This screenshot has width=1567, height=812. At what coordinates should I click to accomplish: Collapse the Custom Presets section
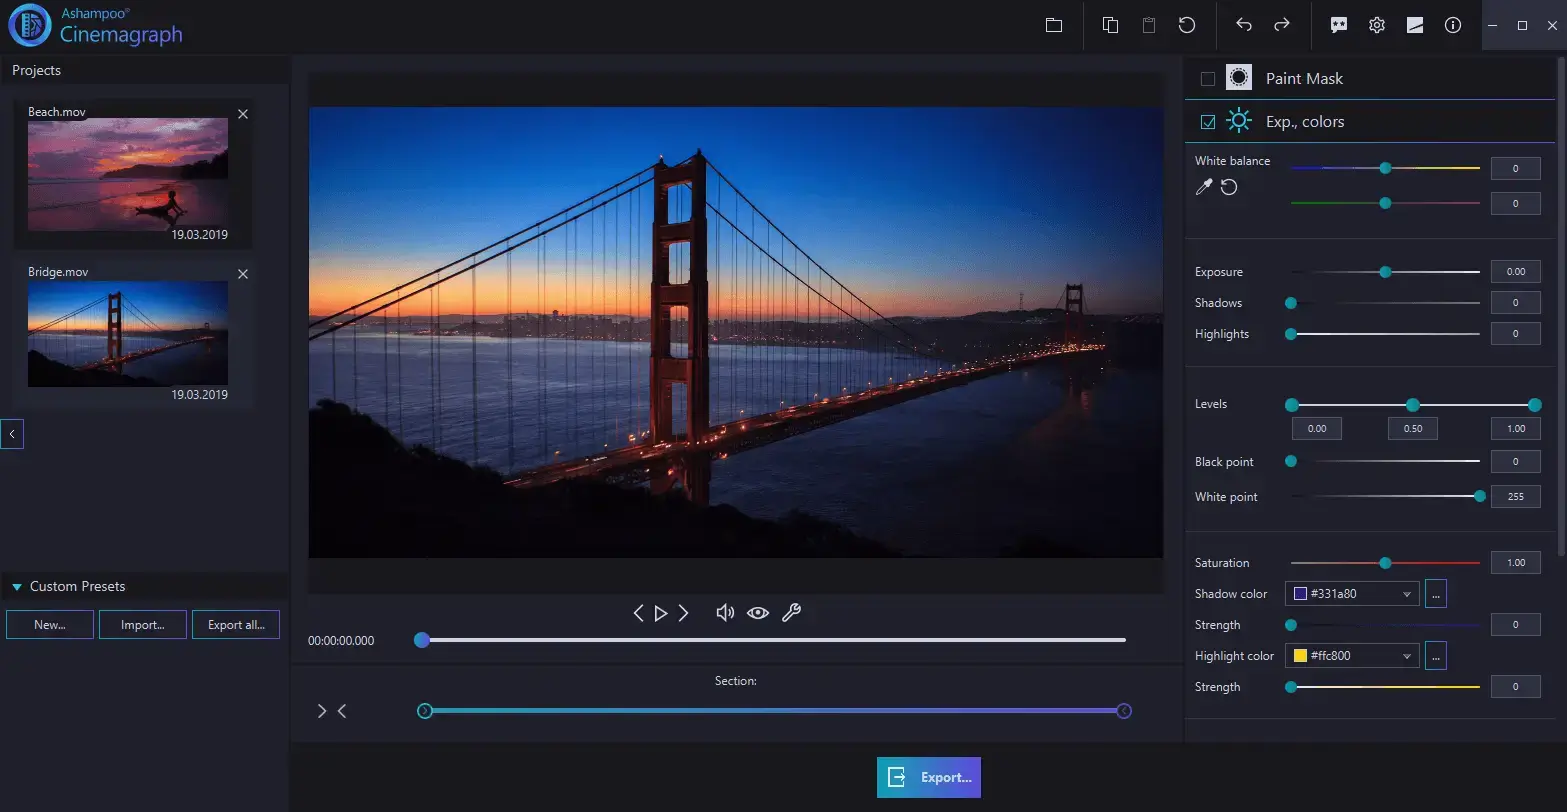click(16, 586)
